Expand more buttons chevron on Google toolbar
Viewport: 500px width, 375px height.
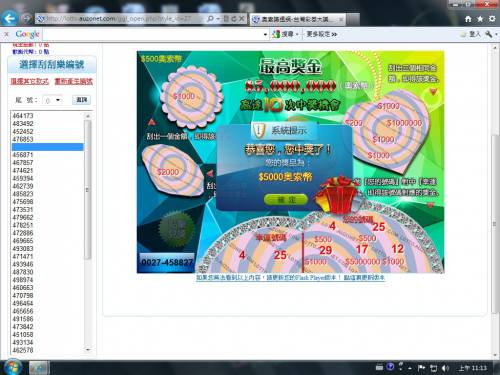[x=334, y=34]
